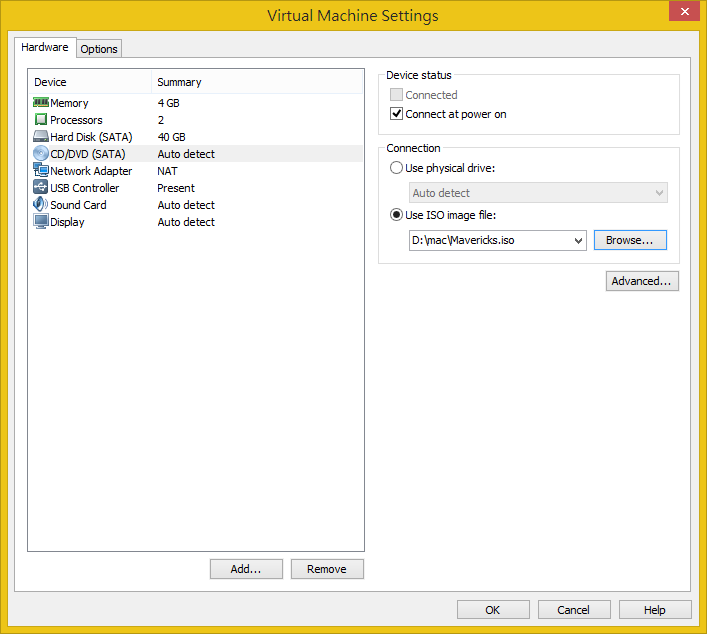Select the Use ISO image file option
707x634 pixels.
tap(396, 215)
